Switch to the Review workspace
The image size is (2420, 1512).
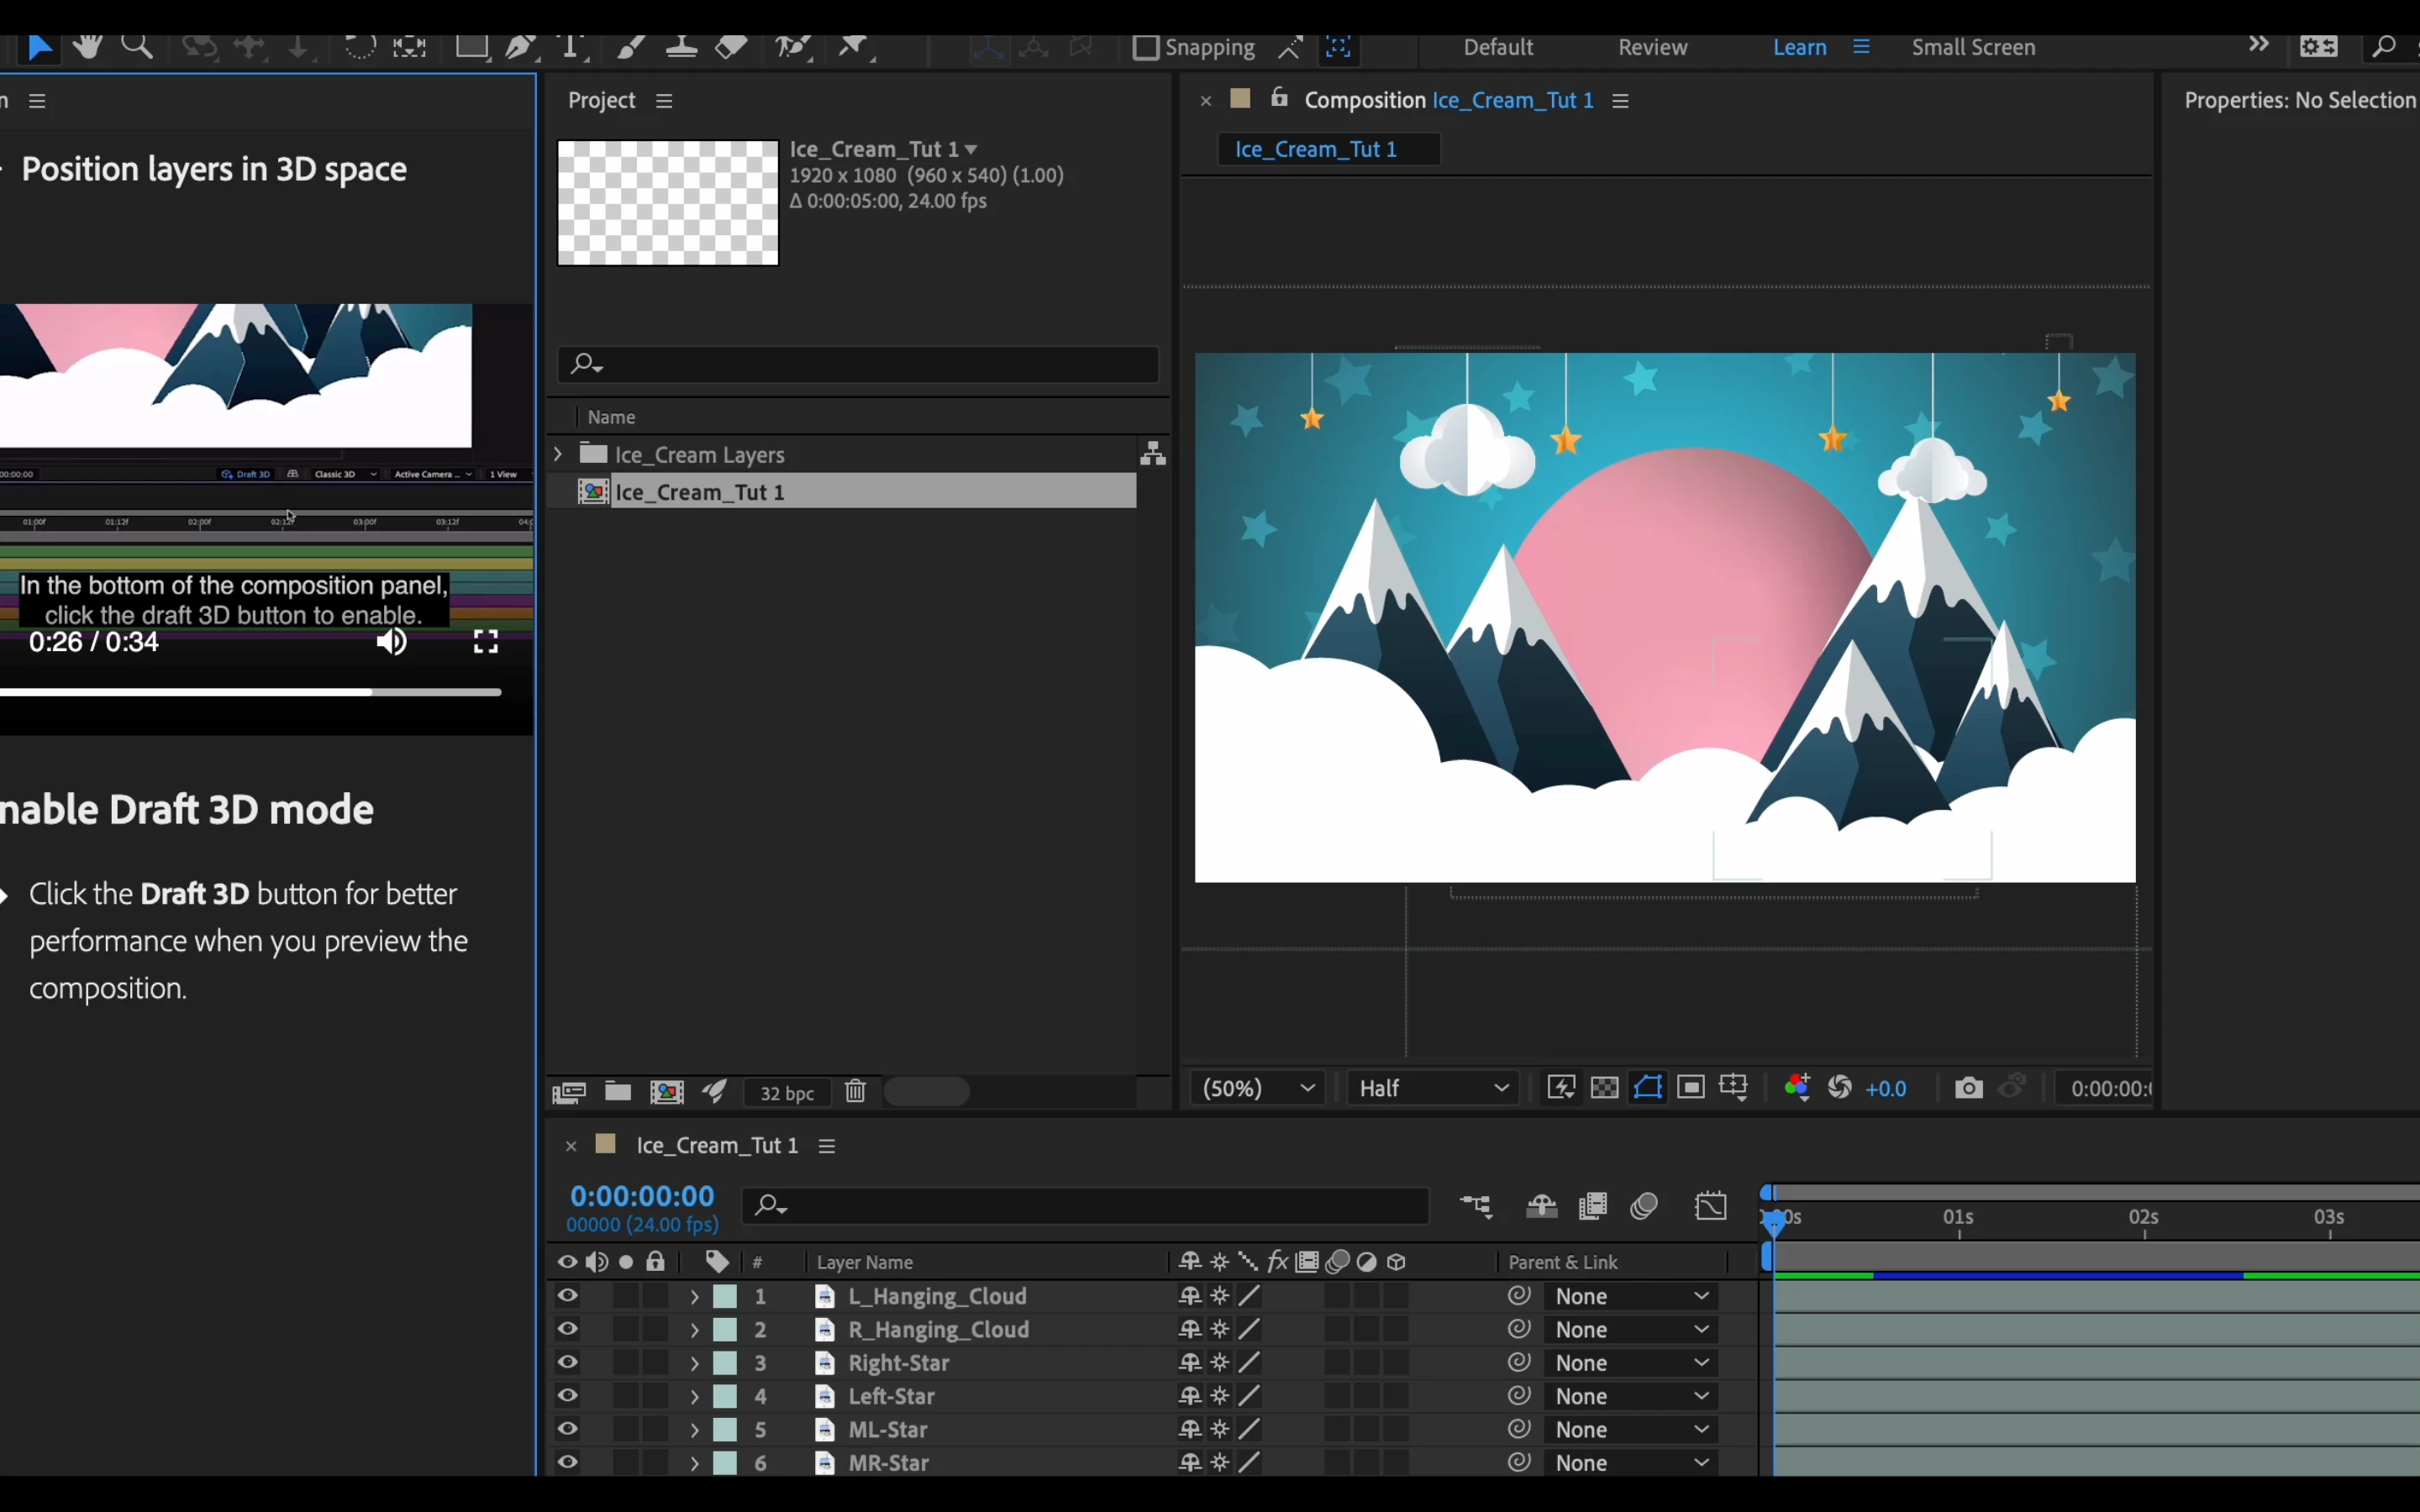tap(1652, 47)
